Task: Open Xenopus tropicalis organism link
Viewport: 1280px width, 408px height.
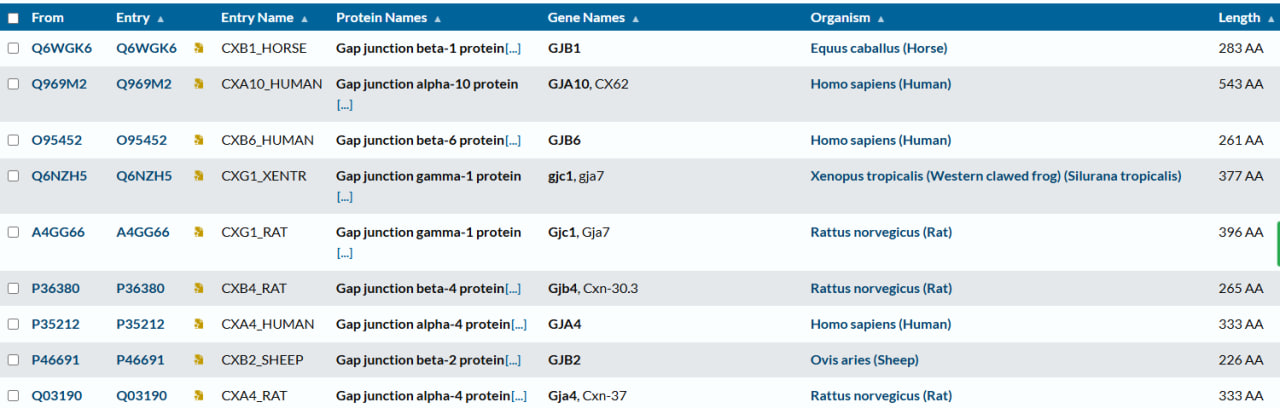Action: (x=996, y=176)
